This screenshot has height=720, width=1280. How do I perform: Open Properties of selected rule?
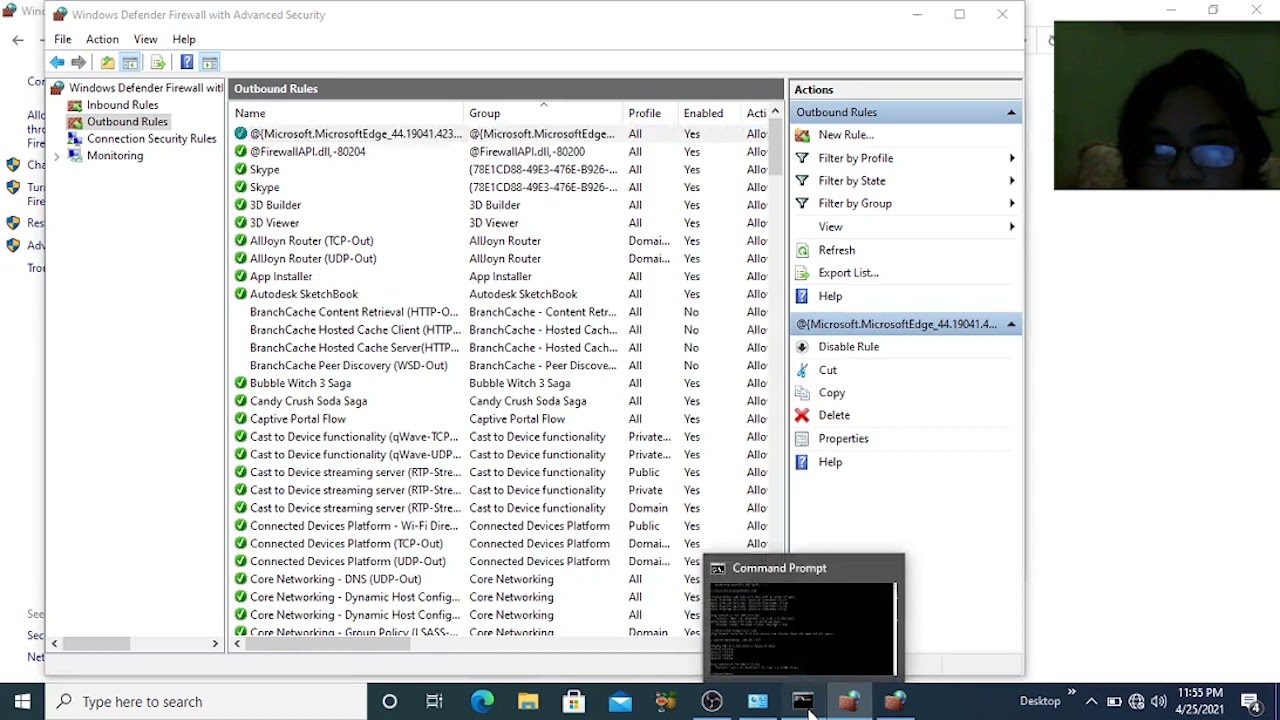843,439
